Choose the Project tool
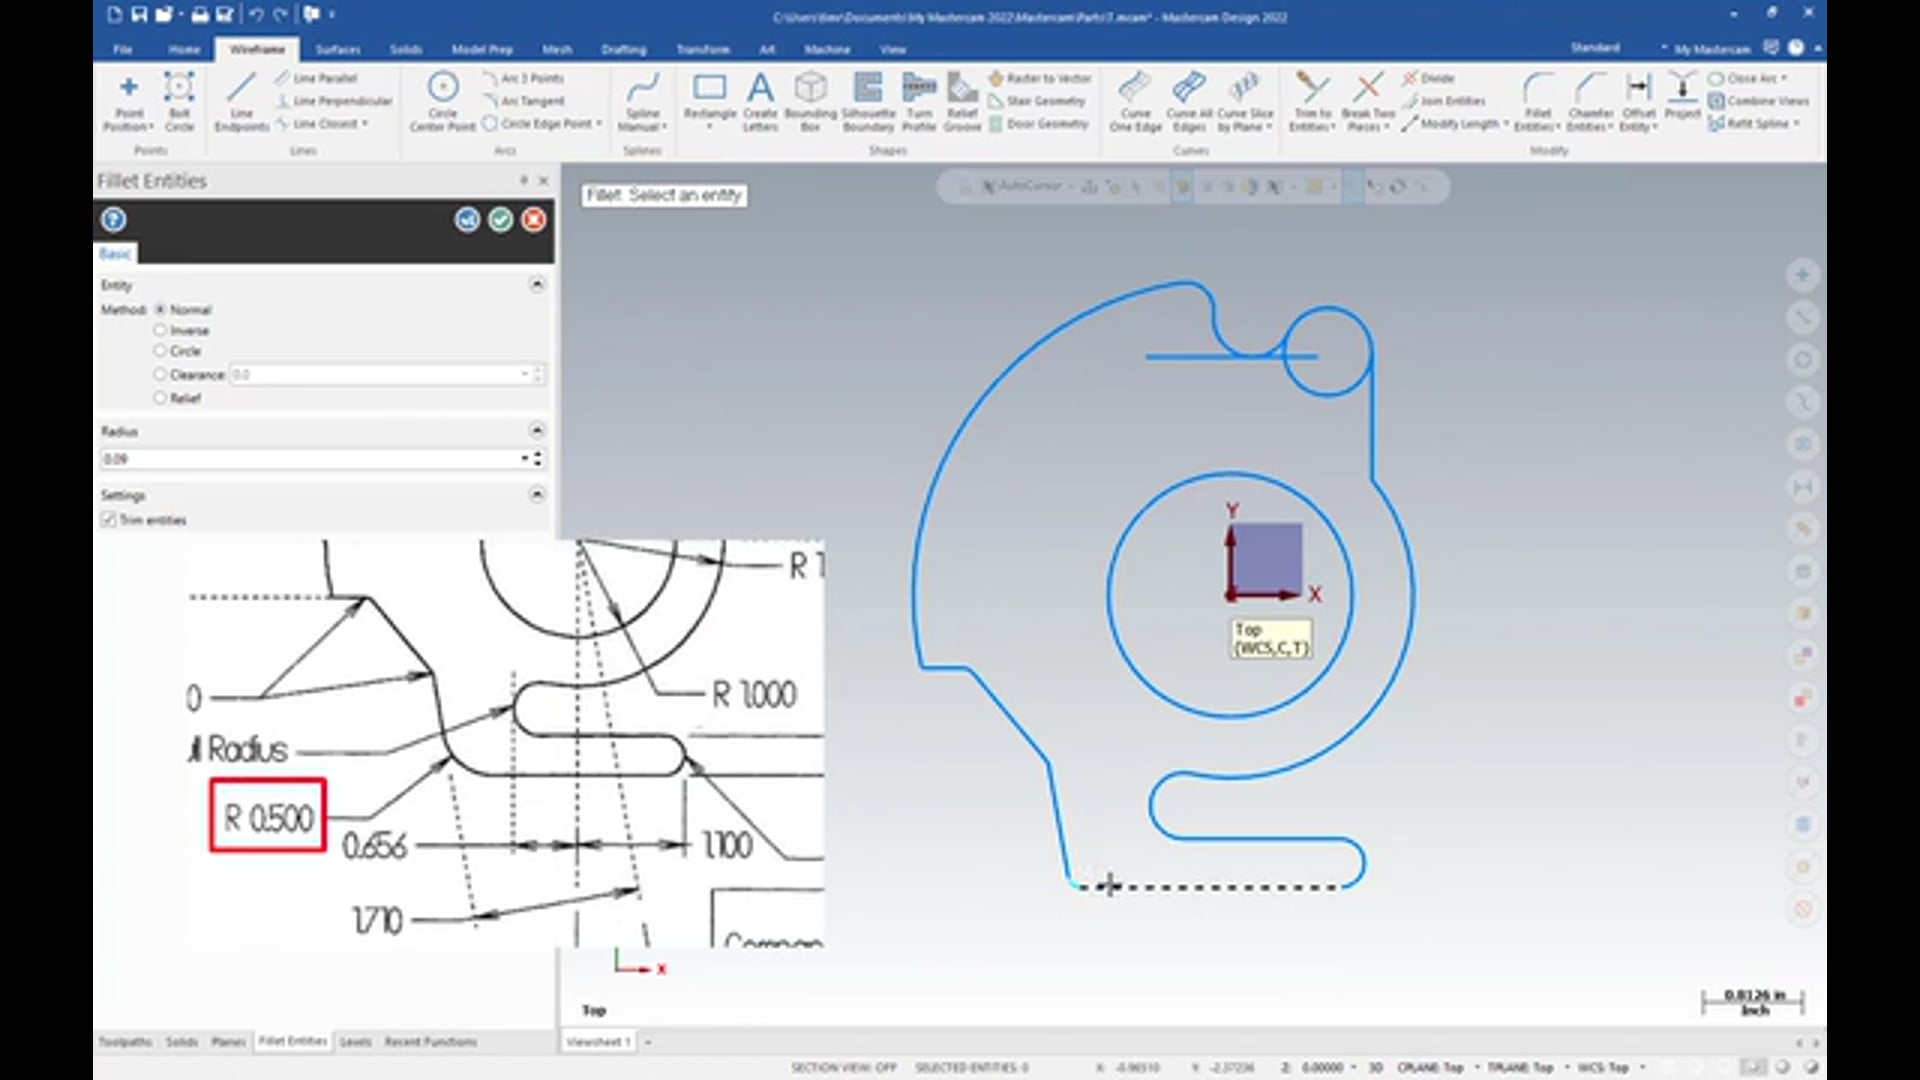Image resolution: width=1920 pixels, height=1080 pixels. (x=1682, y=97)
